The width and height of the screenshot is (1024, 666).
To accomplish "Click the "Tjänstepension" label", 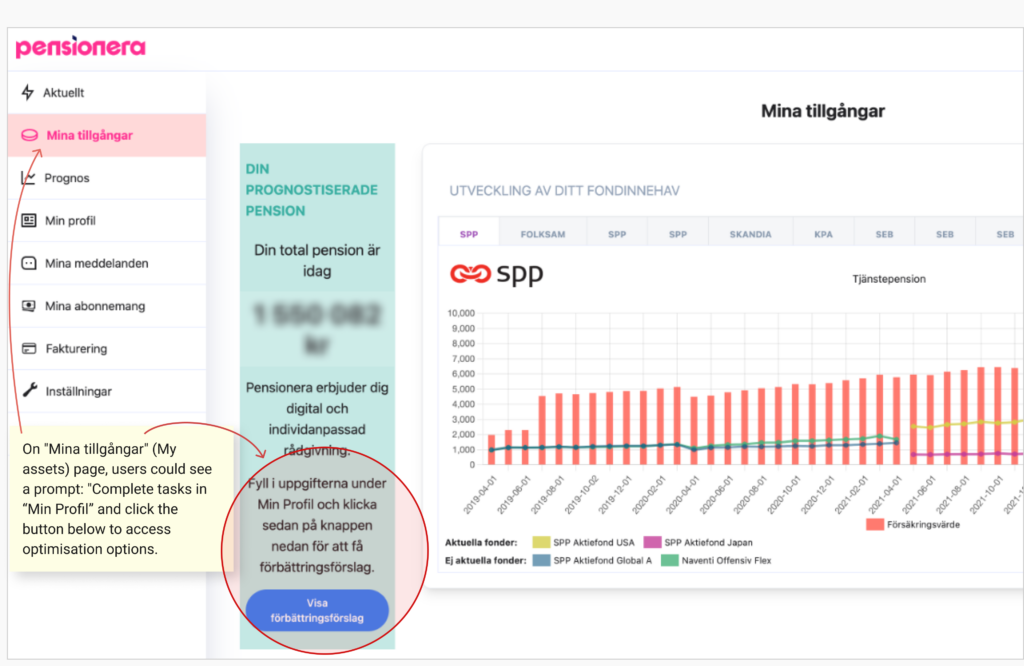I will click(x=889, y=279).
